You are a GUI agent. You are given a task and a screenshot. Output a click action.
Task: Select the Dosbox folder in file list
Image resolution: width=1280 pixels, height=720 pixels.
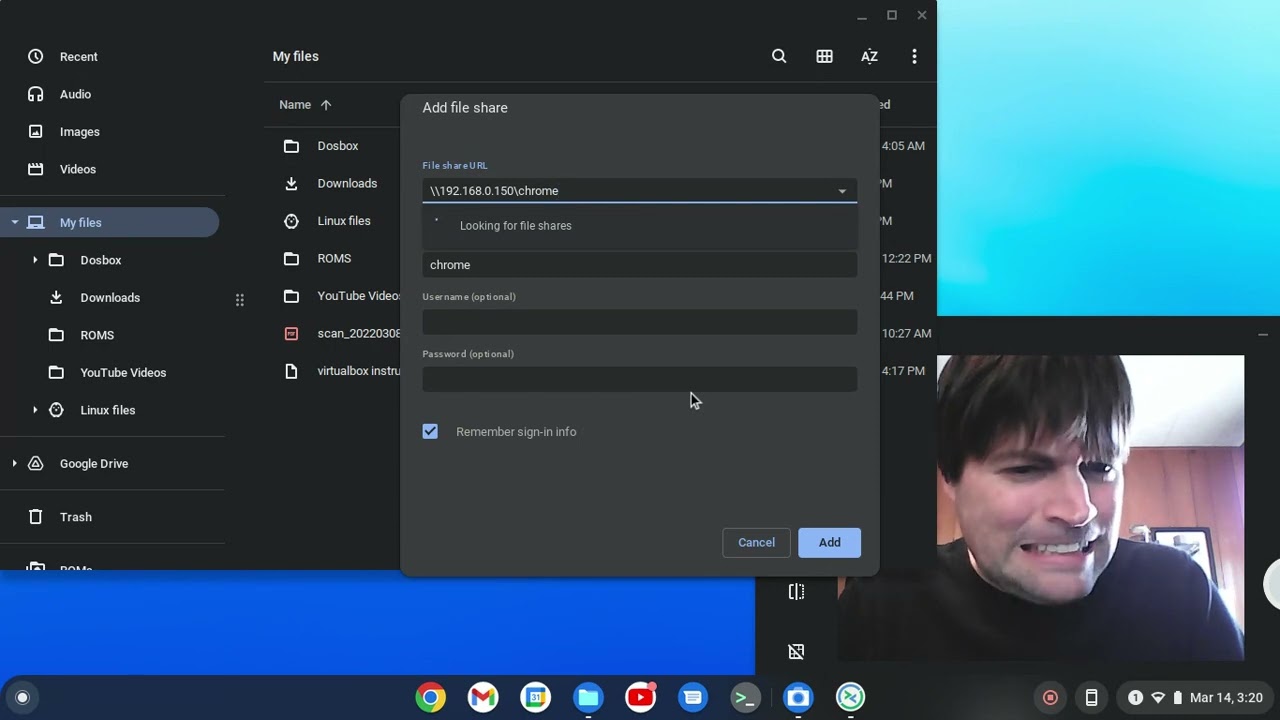click(x=340, y=146)
